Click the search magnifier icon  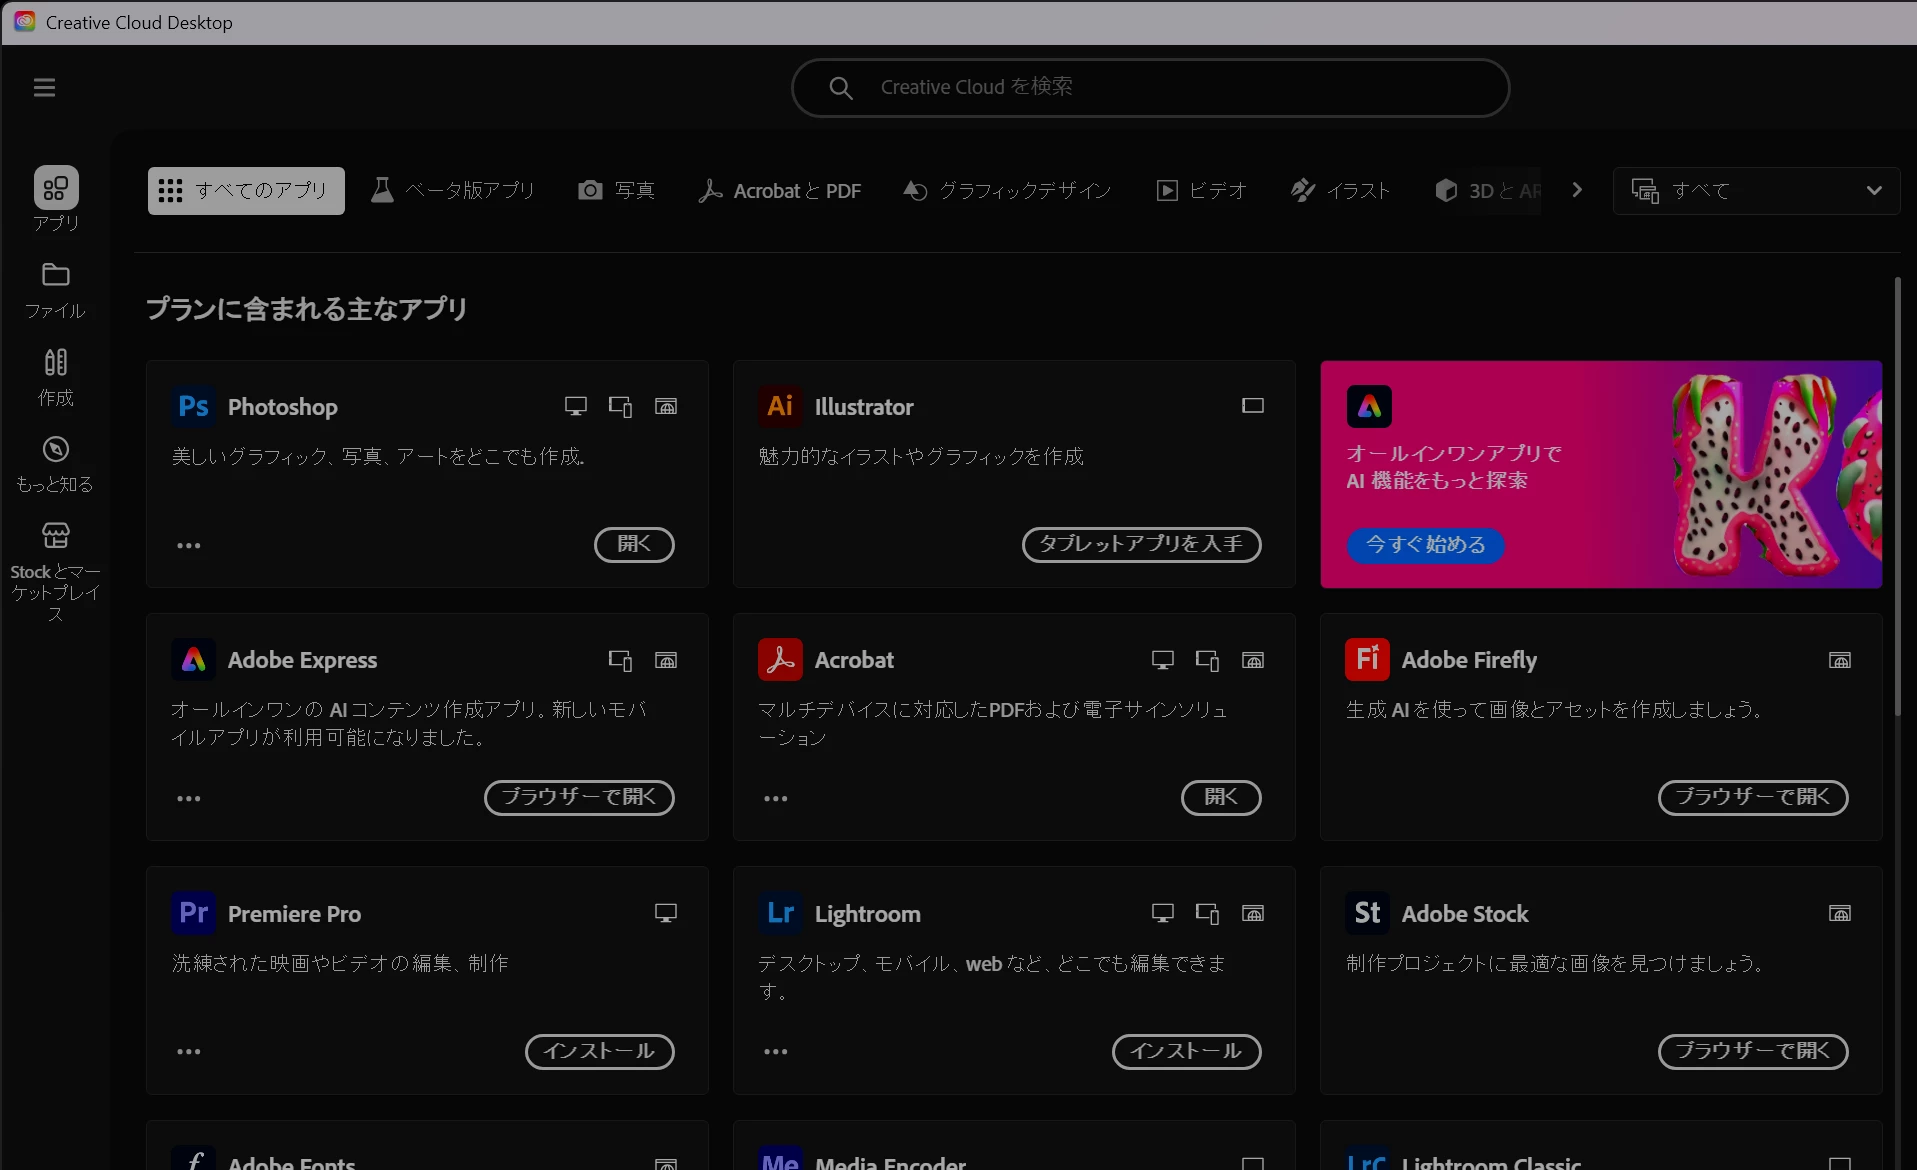click(x=841, y=88)
